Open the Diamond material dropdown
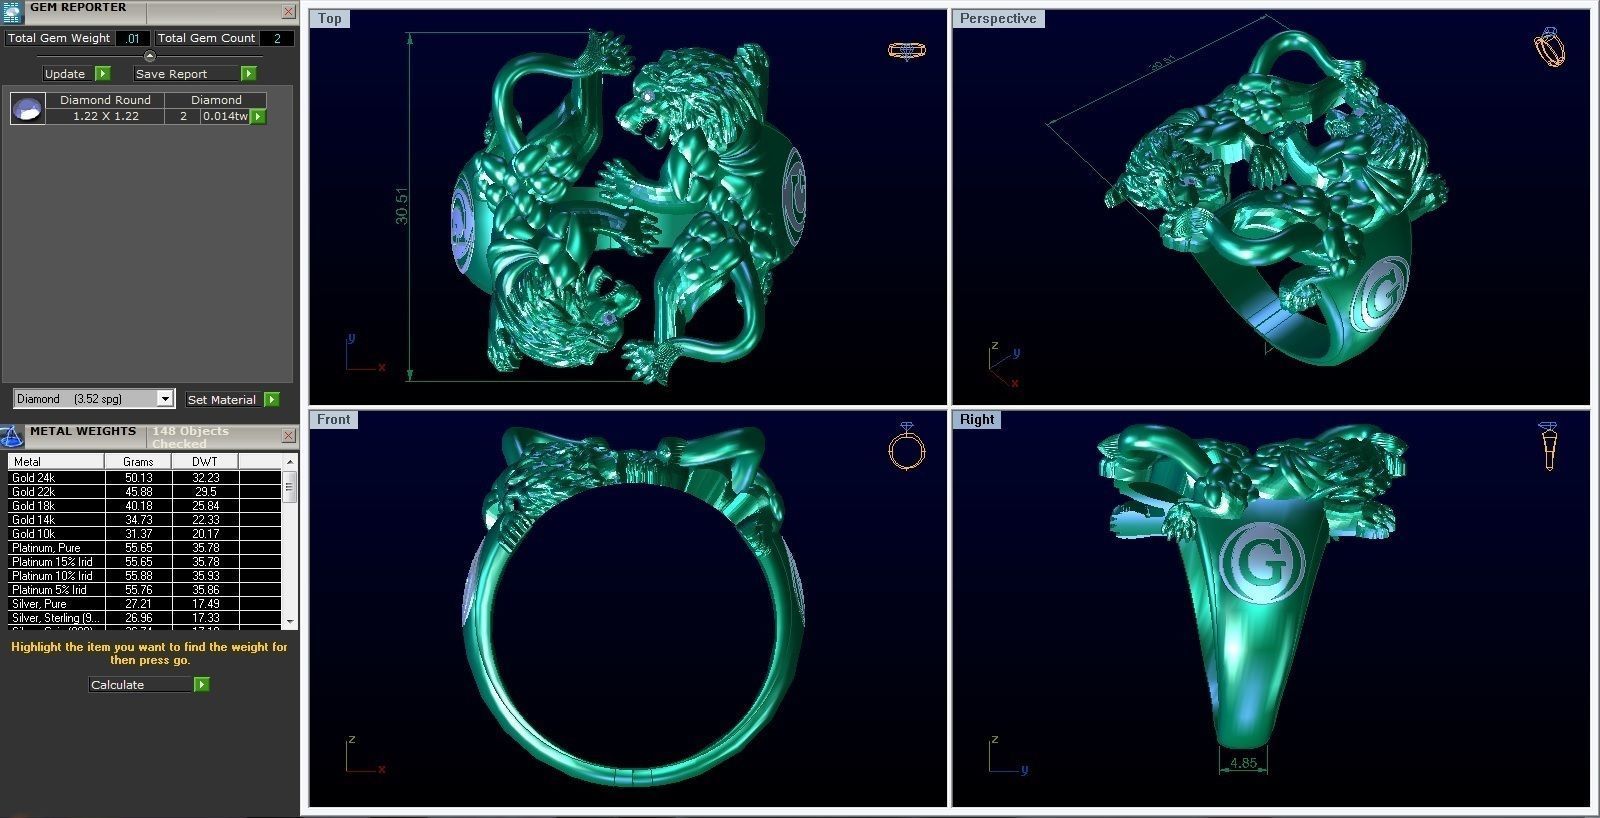1600x818 pixels. (x=165, y=399)
